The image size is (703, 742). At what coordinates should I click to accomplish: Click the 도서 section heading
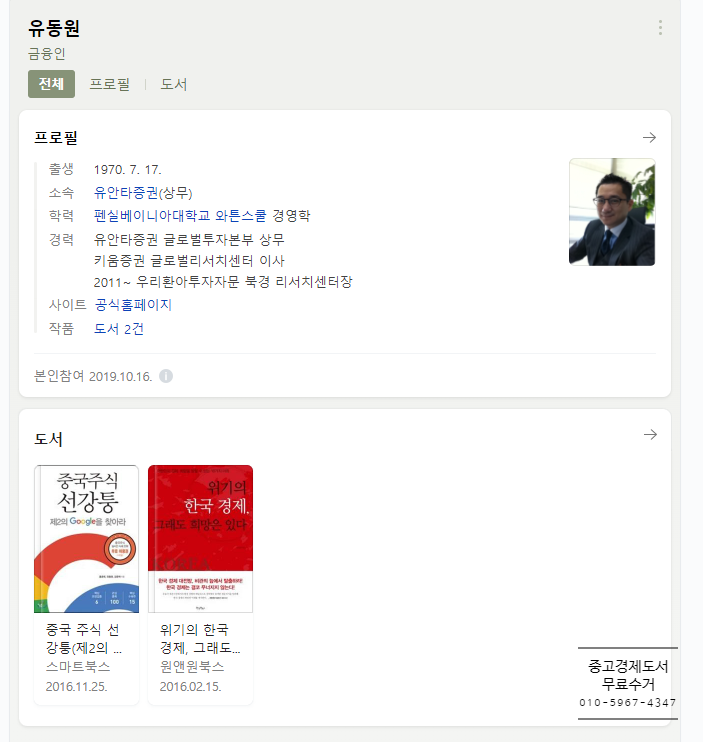click(x=48, y=439)
